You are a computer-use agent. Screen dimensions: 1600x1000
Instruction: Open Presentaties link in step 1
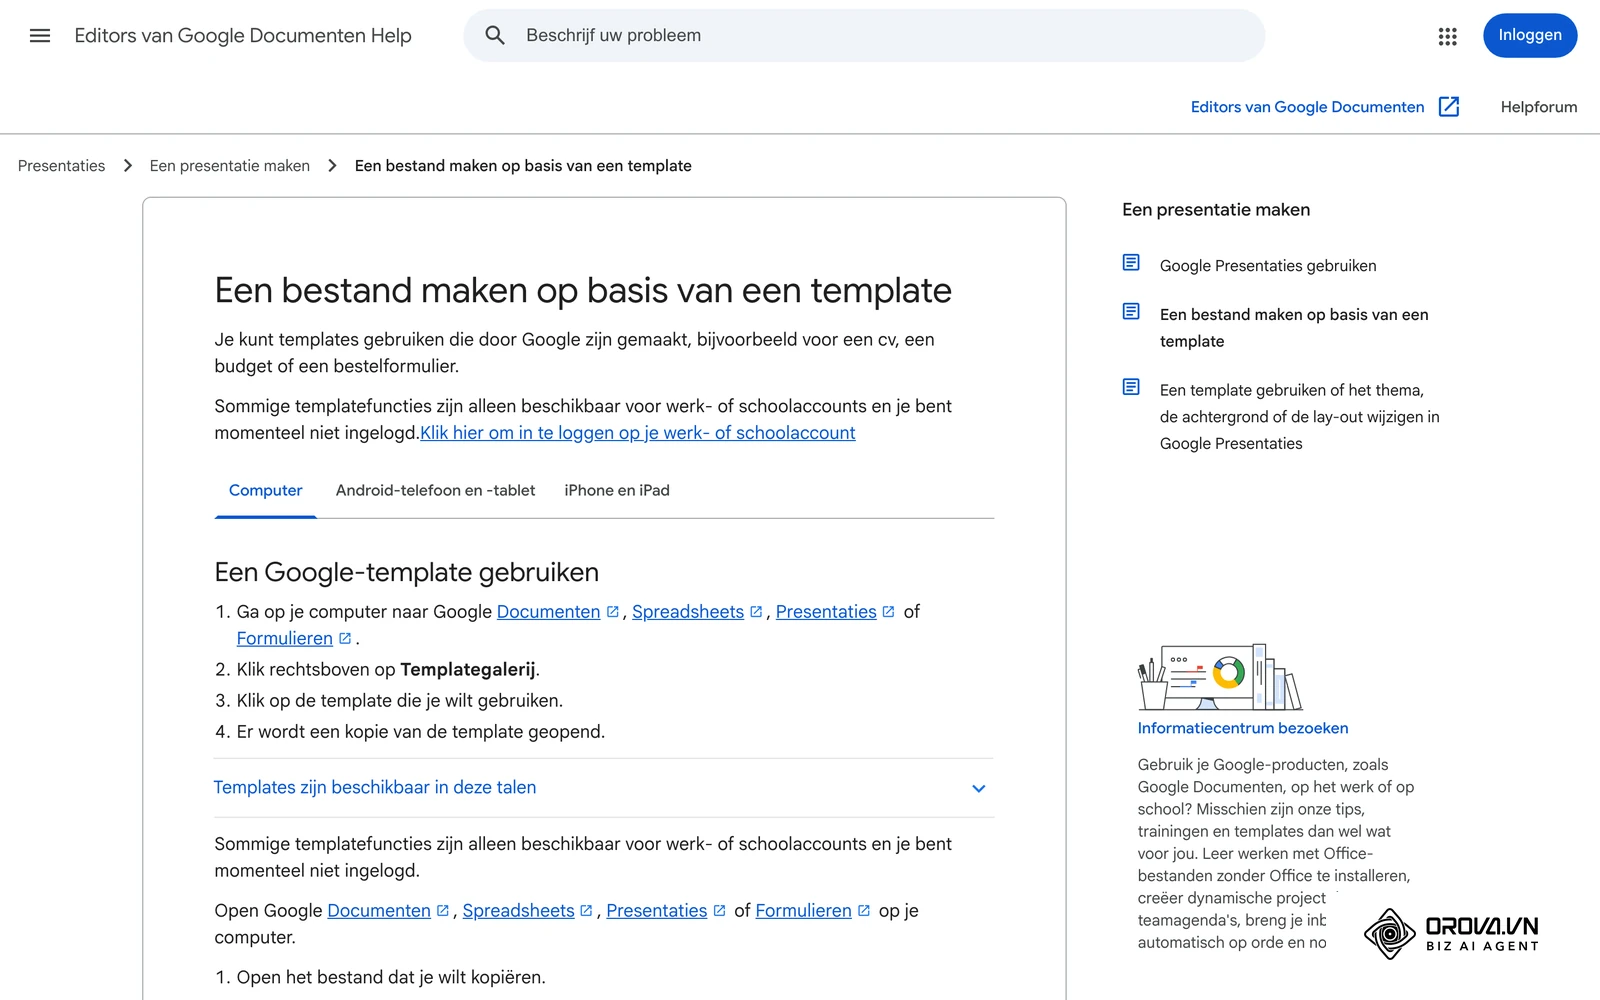(x=826, y=612)
